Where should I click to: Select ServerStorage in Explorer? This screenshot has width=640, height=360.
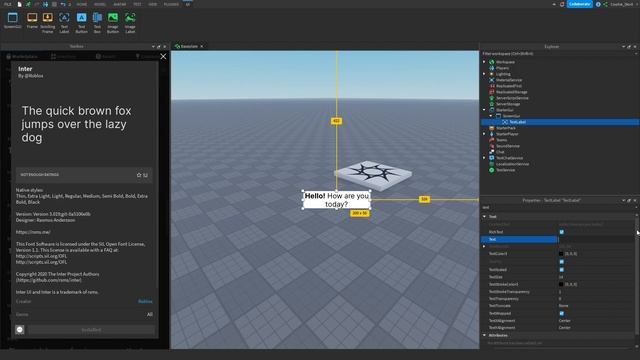508,104
